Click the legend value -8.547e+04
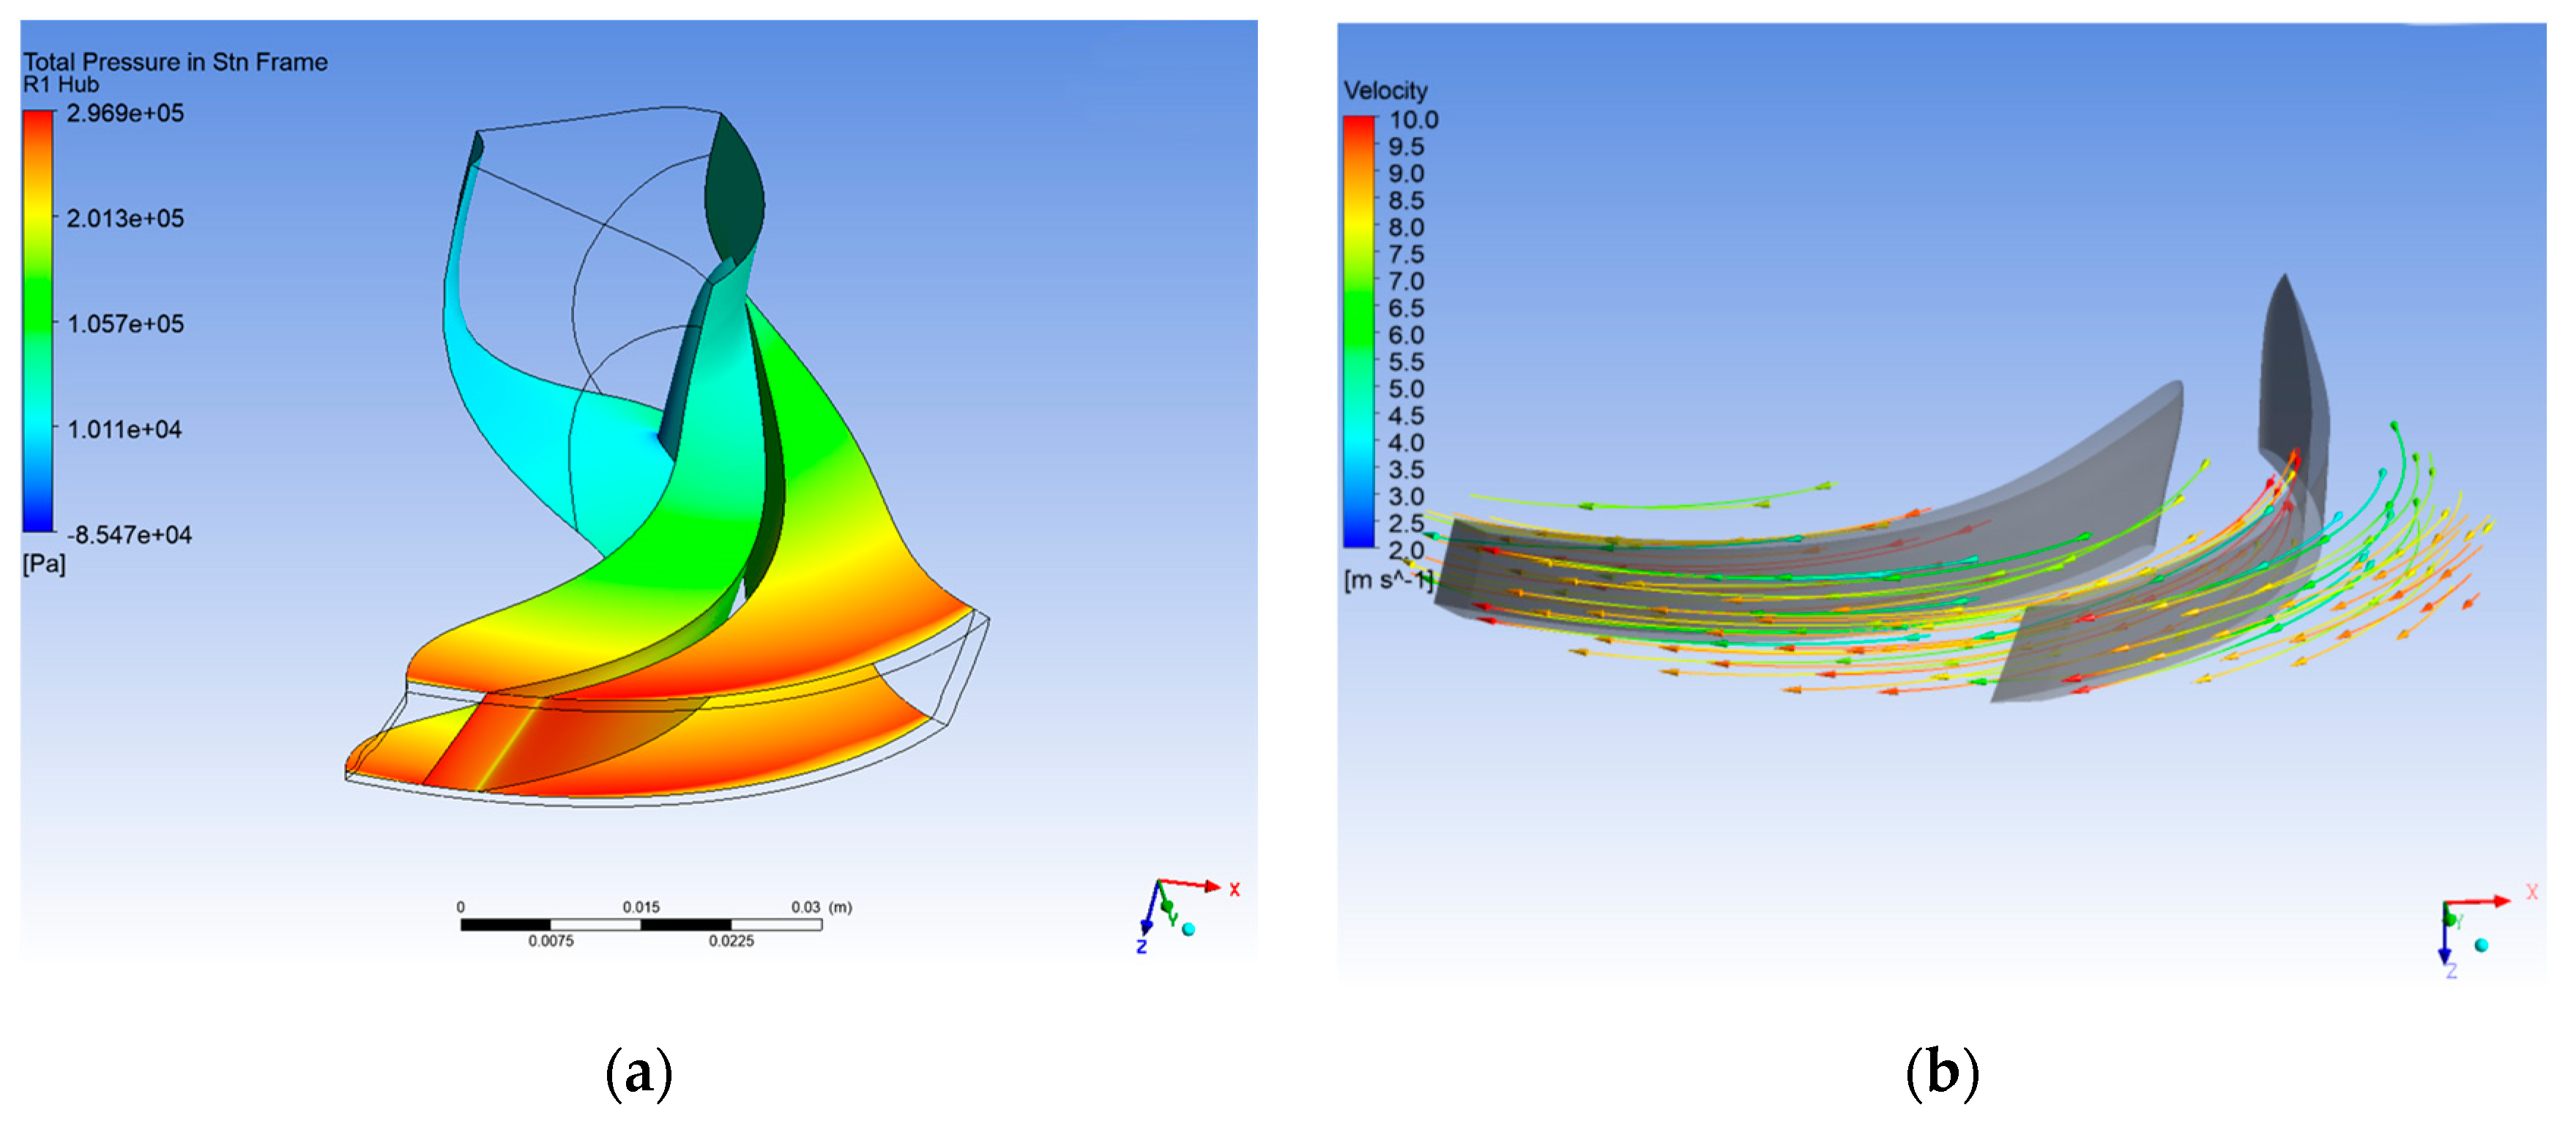Image resolution: width=2576 pixels, height=1124 pixels. pos(129,535)
